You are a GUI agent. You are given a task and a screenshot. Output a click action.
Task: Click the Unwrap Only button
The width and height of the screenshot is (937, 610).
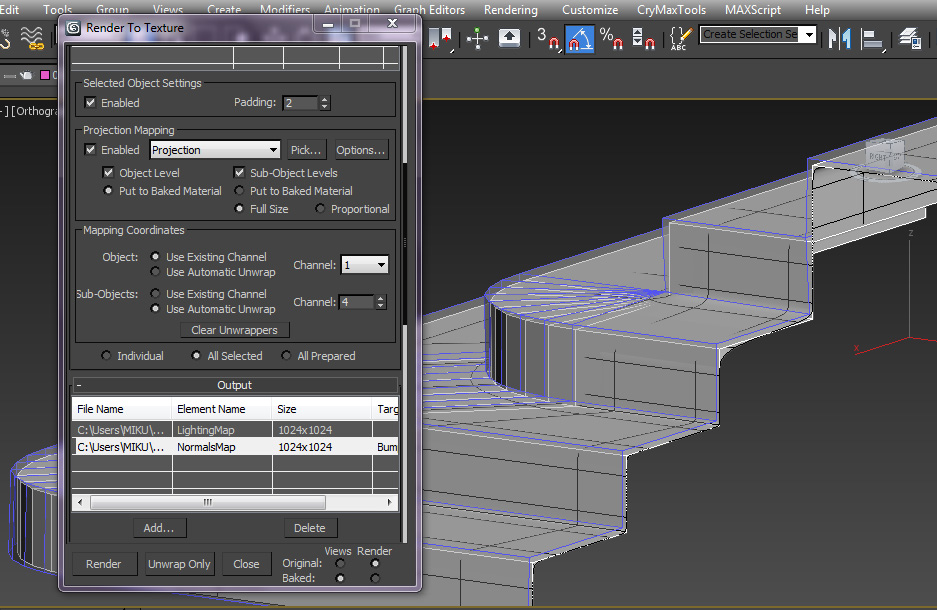click(179, 563)
